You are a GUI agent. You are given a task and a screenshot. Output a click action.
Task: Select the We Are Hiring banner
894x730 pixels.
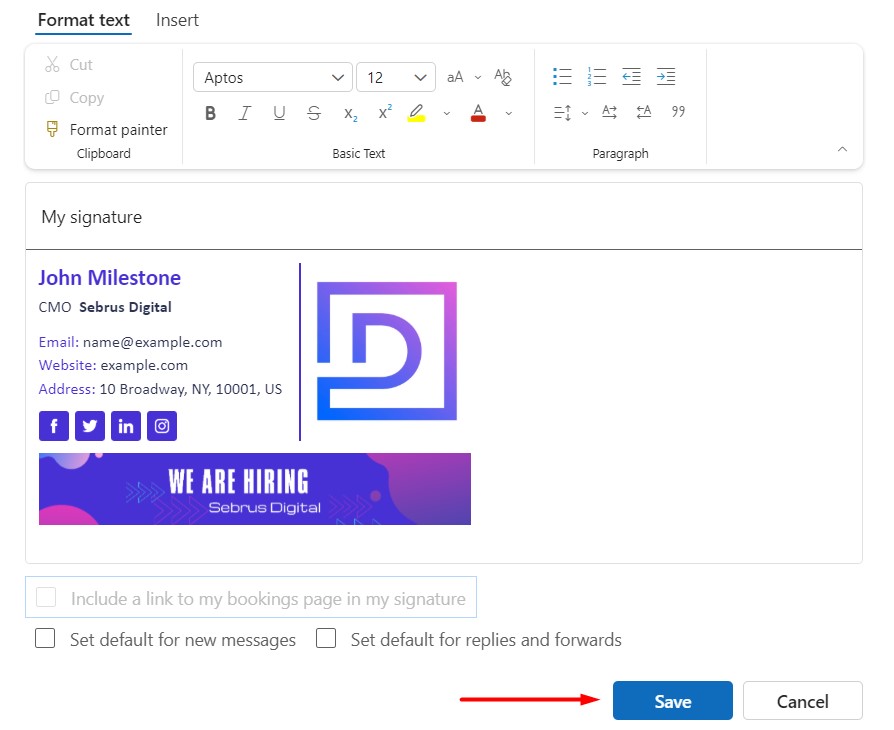pos(255,489)
